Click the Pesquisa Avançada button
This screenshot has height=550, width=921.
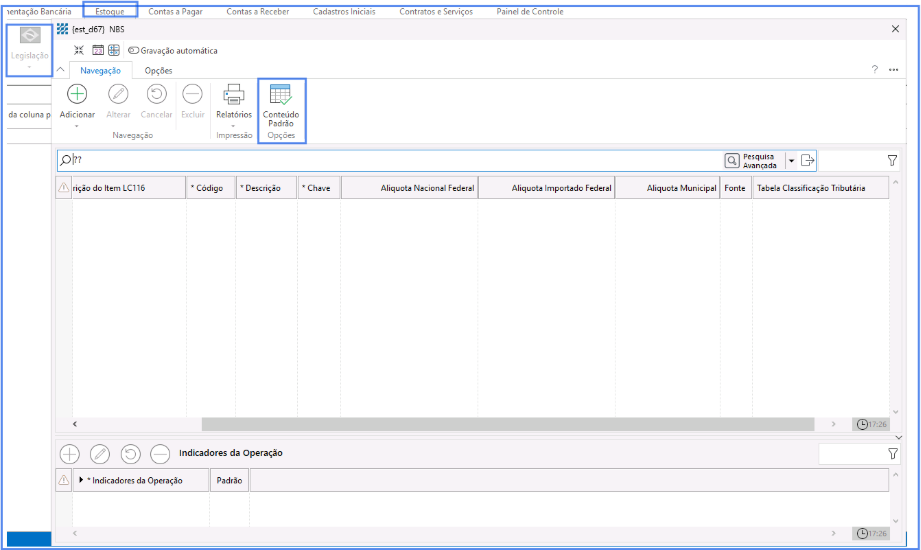pos(752,160)
